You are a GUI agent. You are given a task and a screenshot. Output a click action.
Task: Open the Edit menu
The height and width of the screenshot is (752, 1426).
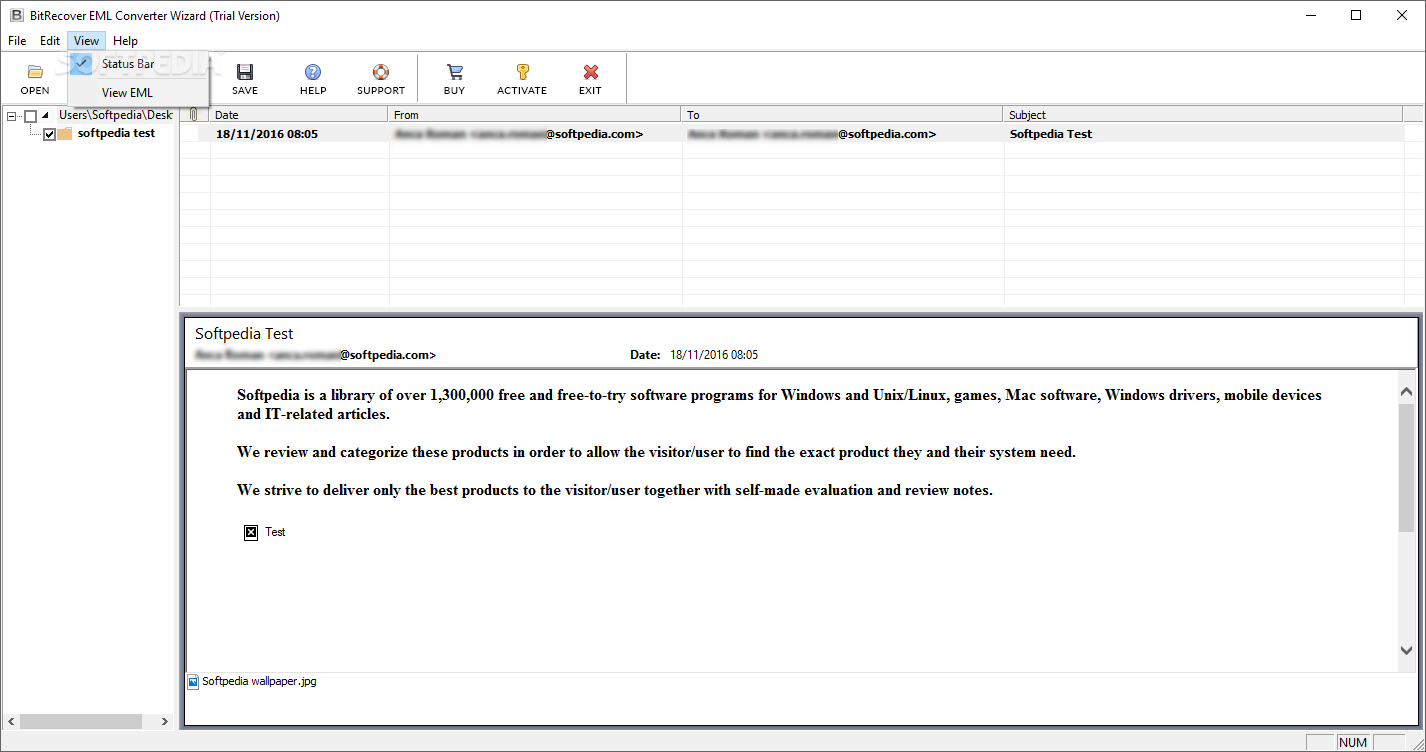pyautogui.click(x=50, y=41)
